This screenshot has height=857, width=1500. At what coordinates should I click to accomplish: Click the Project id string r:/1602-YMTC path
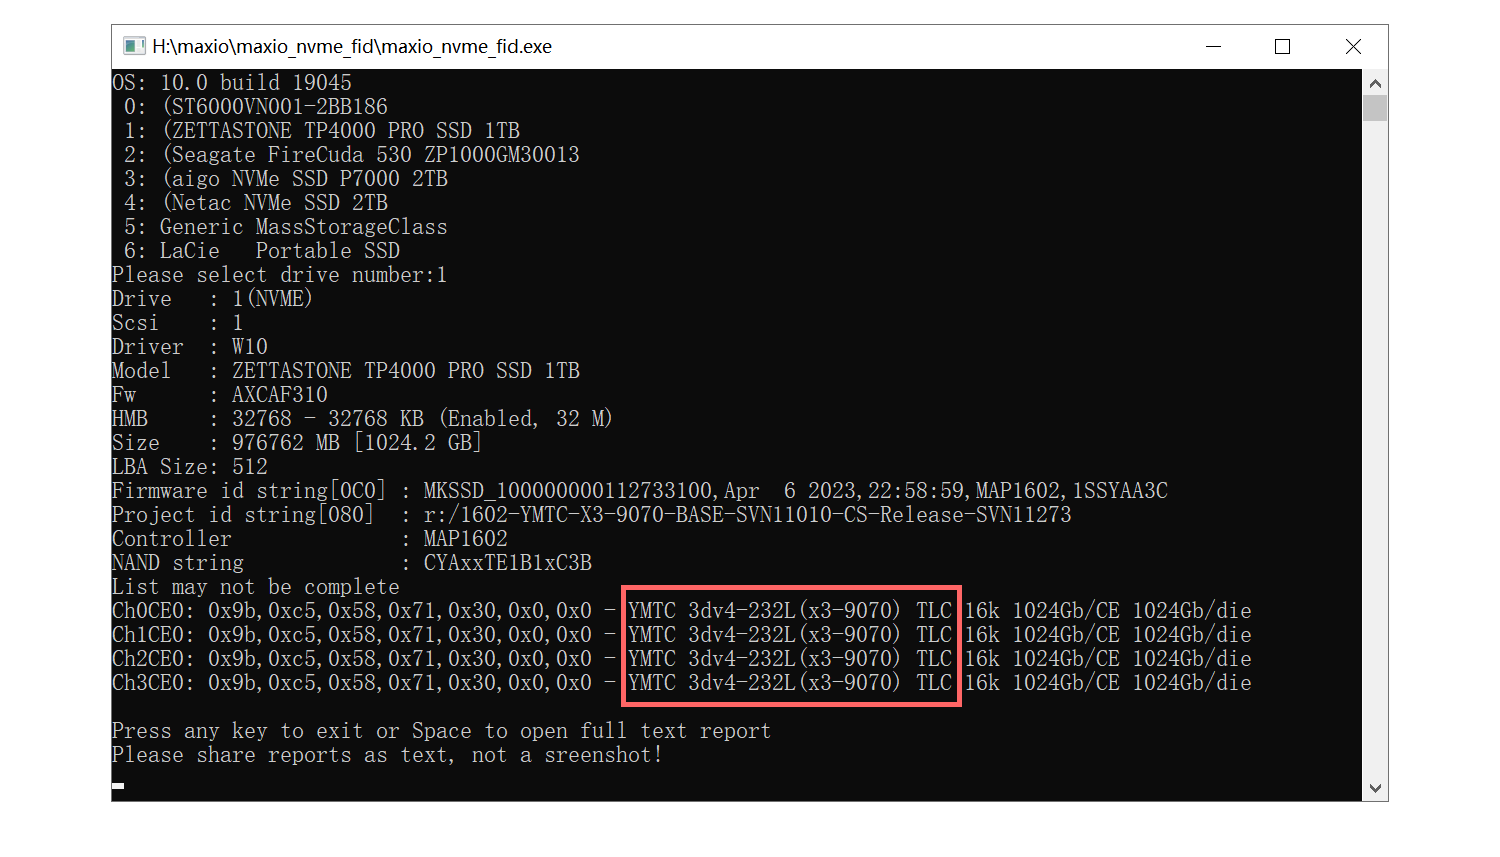click(748, 515)
